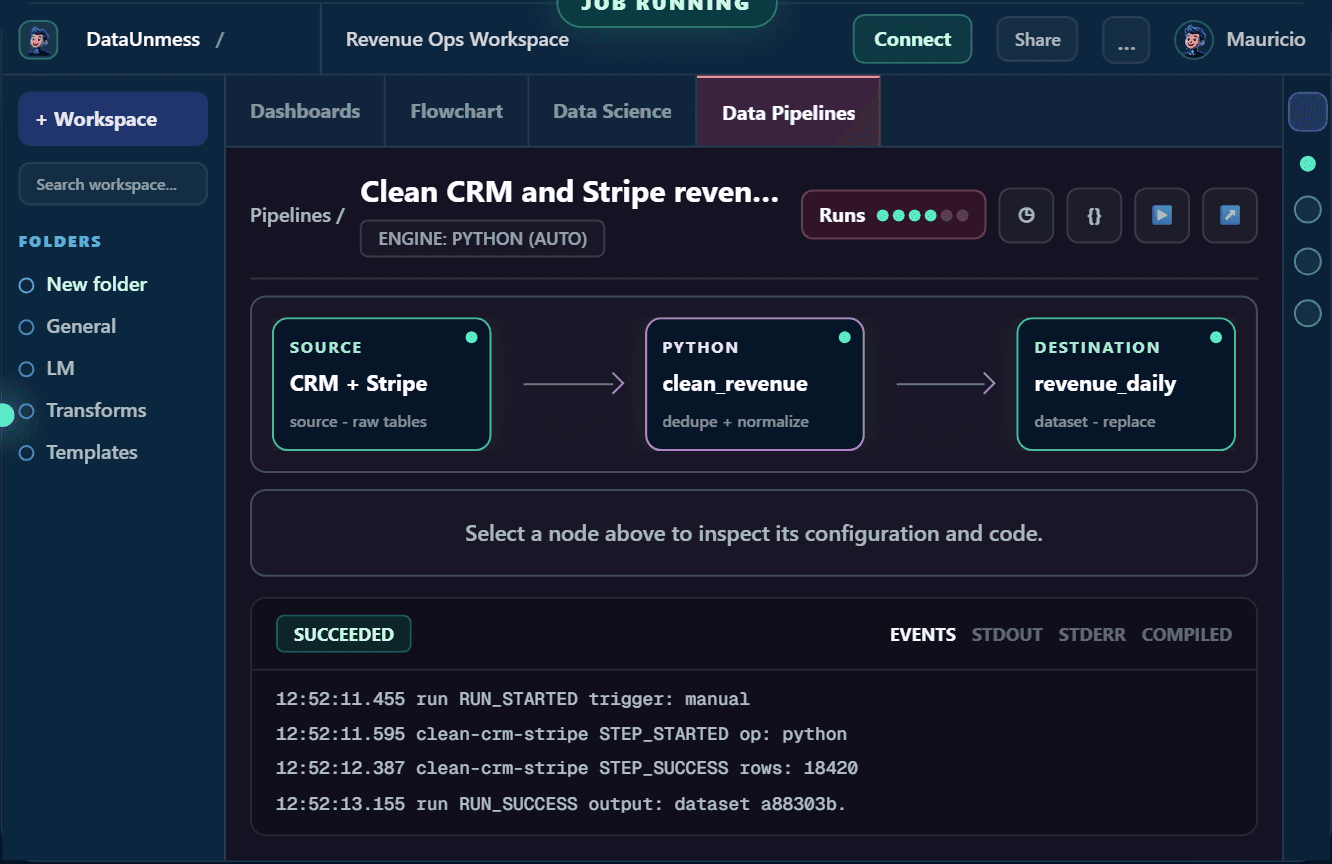Screen dimensions: 1332x864
Task: Switch to the Flowchart tab
Action: (x=457, y=111)
